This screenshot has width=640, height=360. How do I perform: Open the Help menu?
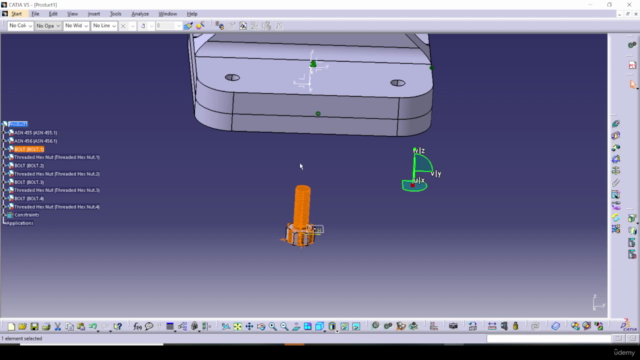192,14
